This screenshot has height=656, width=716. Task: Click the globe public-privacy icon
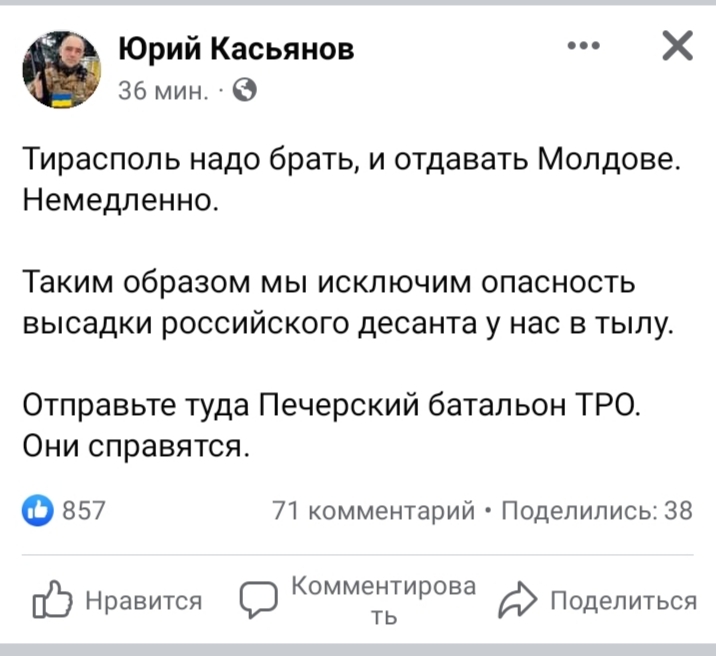[x=245, y=91]
